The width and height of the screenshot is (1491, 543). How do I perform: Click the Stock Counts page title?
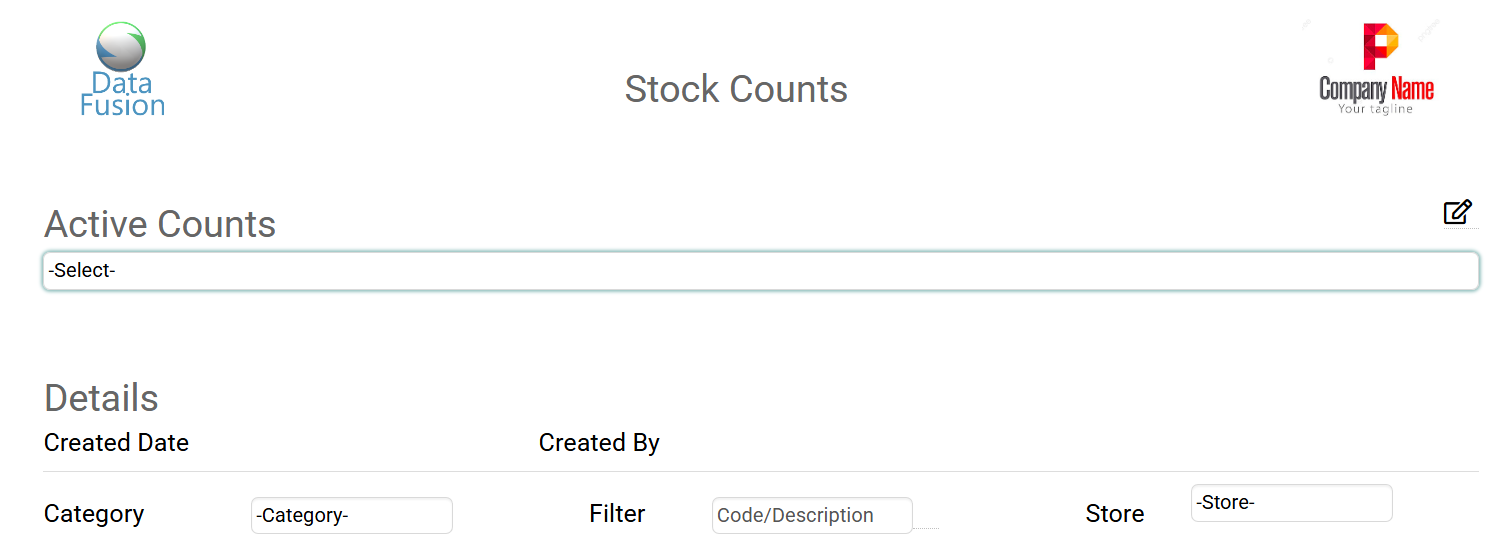point(736,89)
